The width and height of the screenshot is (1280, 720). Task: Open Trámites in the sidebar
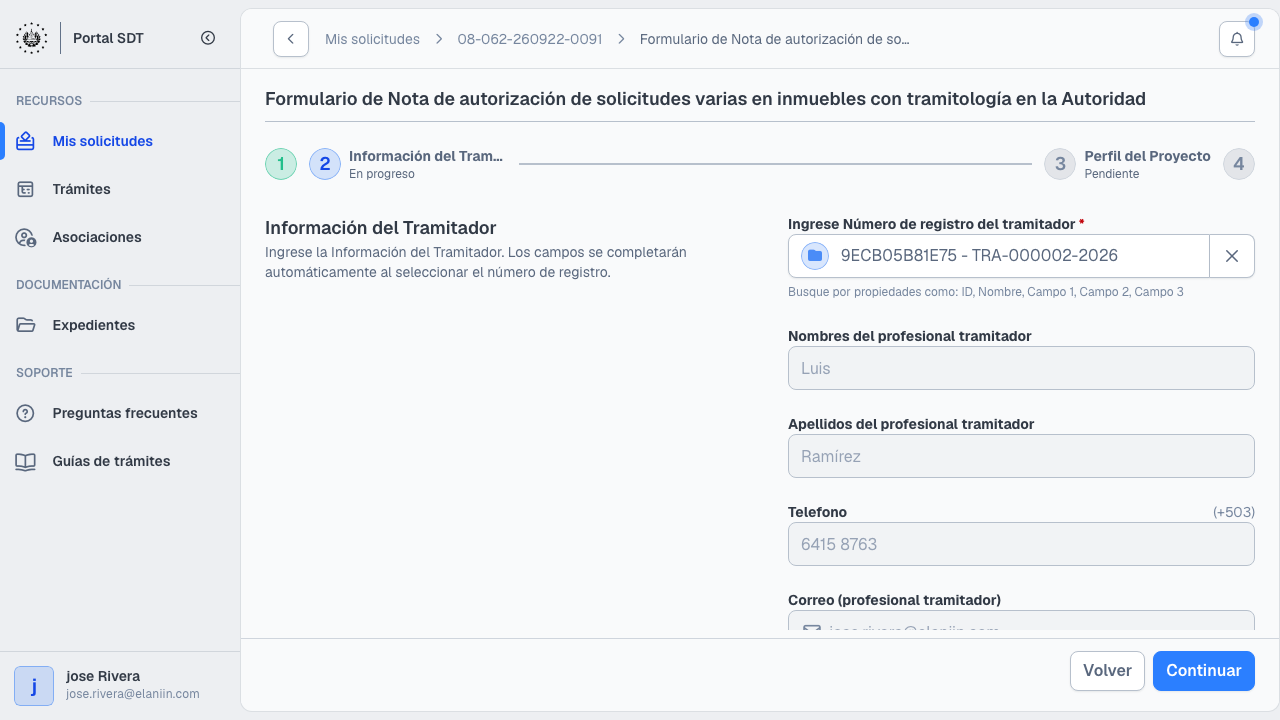tap(120, 189)
